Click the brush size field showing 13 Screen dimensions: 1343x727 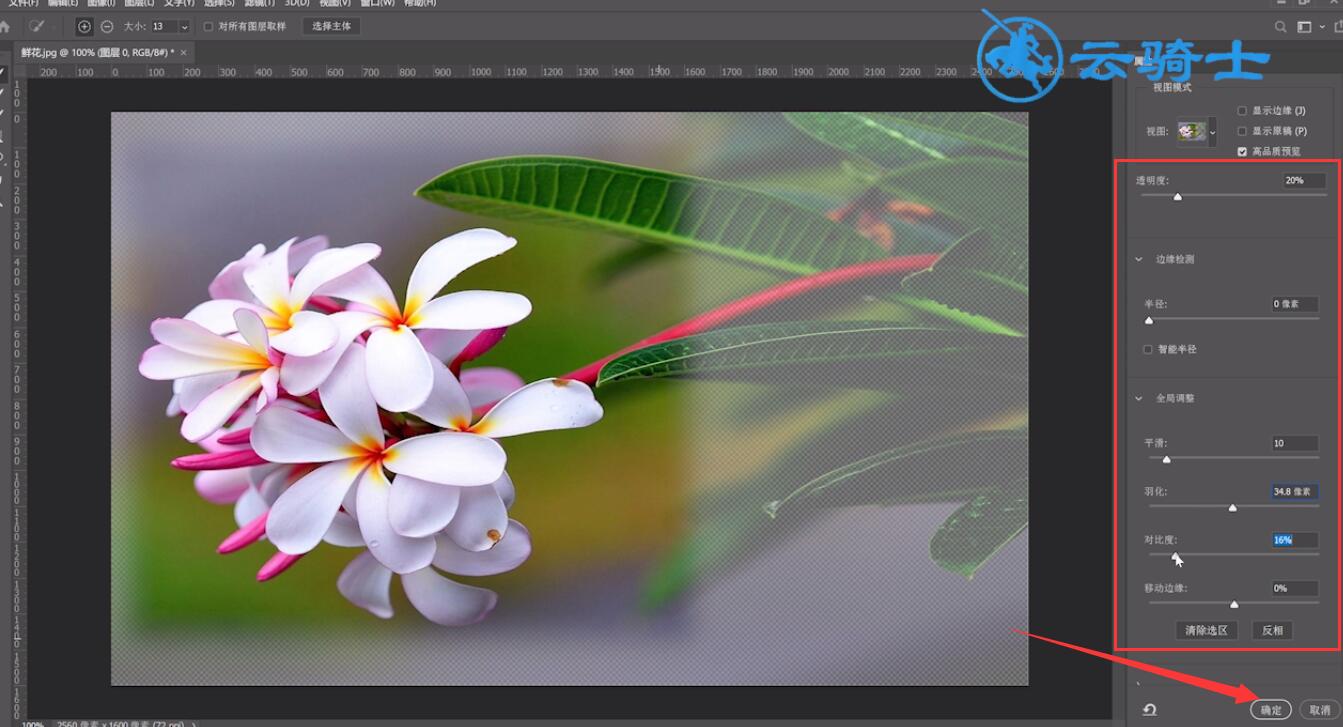[x=164, y=27]
